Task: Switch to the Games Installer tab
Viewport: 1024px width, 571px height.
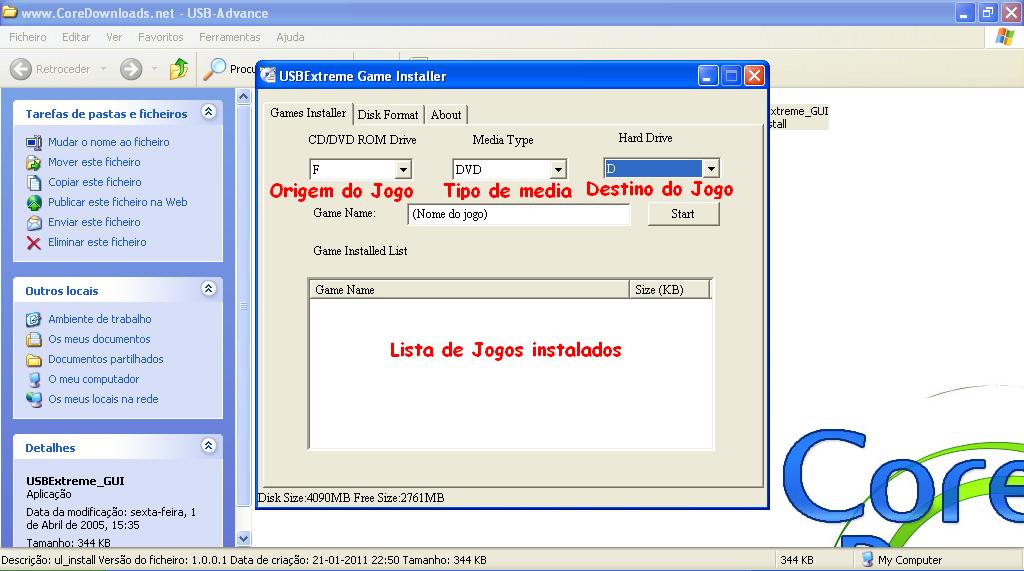Action: pos(308,113)
